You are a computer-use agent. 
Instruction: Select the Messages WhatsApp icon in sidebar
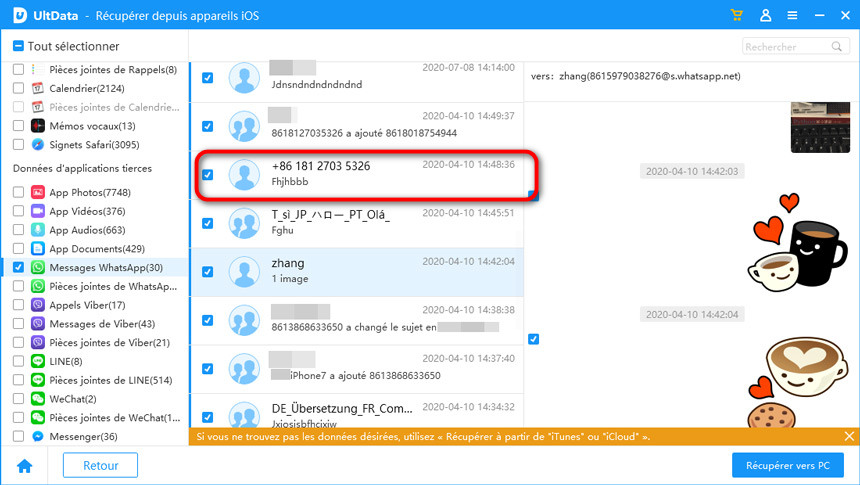coord(38,268)
